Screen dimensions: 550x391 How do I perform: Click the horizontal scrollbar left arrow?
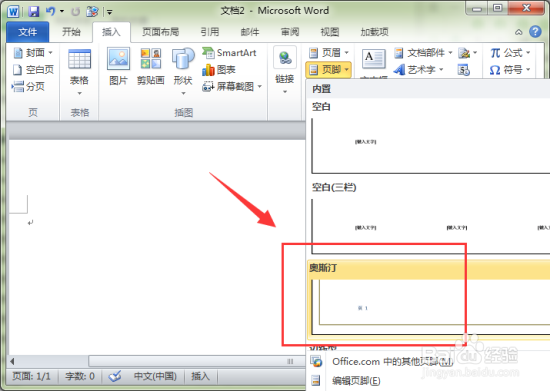point(13,361)
